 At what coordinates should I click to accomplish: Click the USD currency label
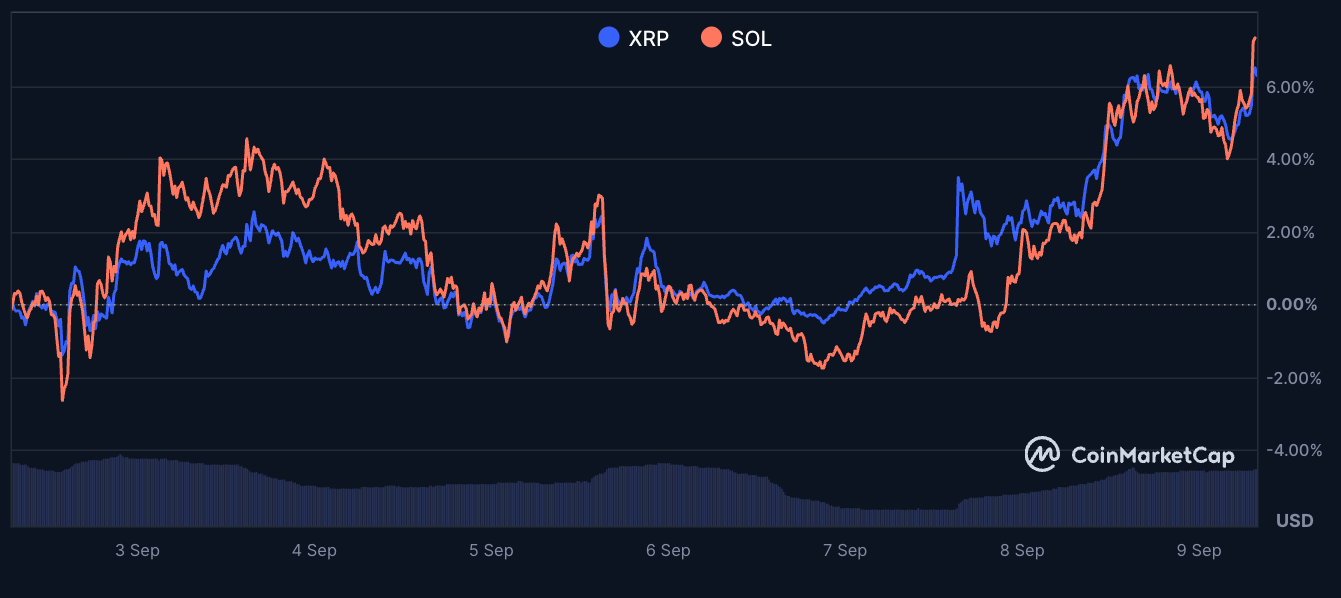[1294, 521]
